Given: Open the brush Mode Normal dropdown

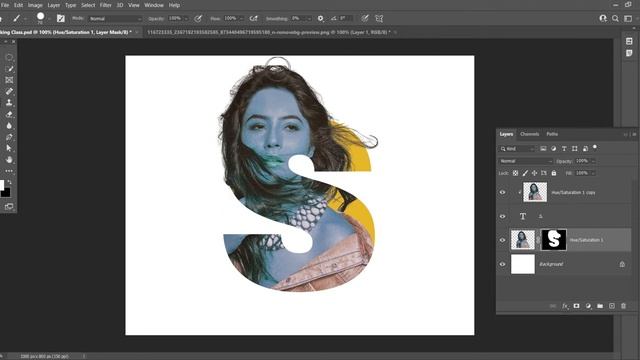Looking at the screenshot, I should pos(115,19).
